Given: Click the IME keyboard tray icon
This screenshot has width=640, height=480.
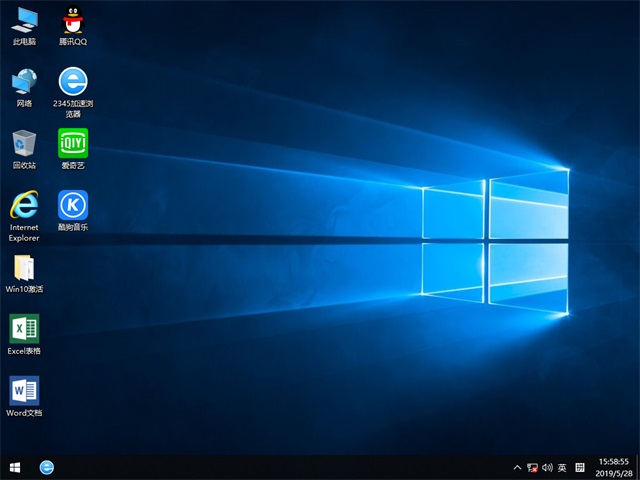Looking at the screenshot, I should coord(579,467).
